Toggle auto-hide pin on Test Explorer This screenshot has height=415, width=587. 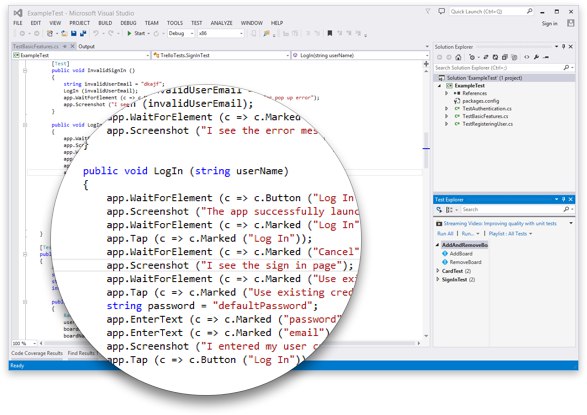pyautogui.click(x=563, y=199)
